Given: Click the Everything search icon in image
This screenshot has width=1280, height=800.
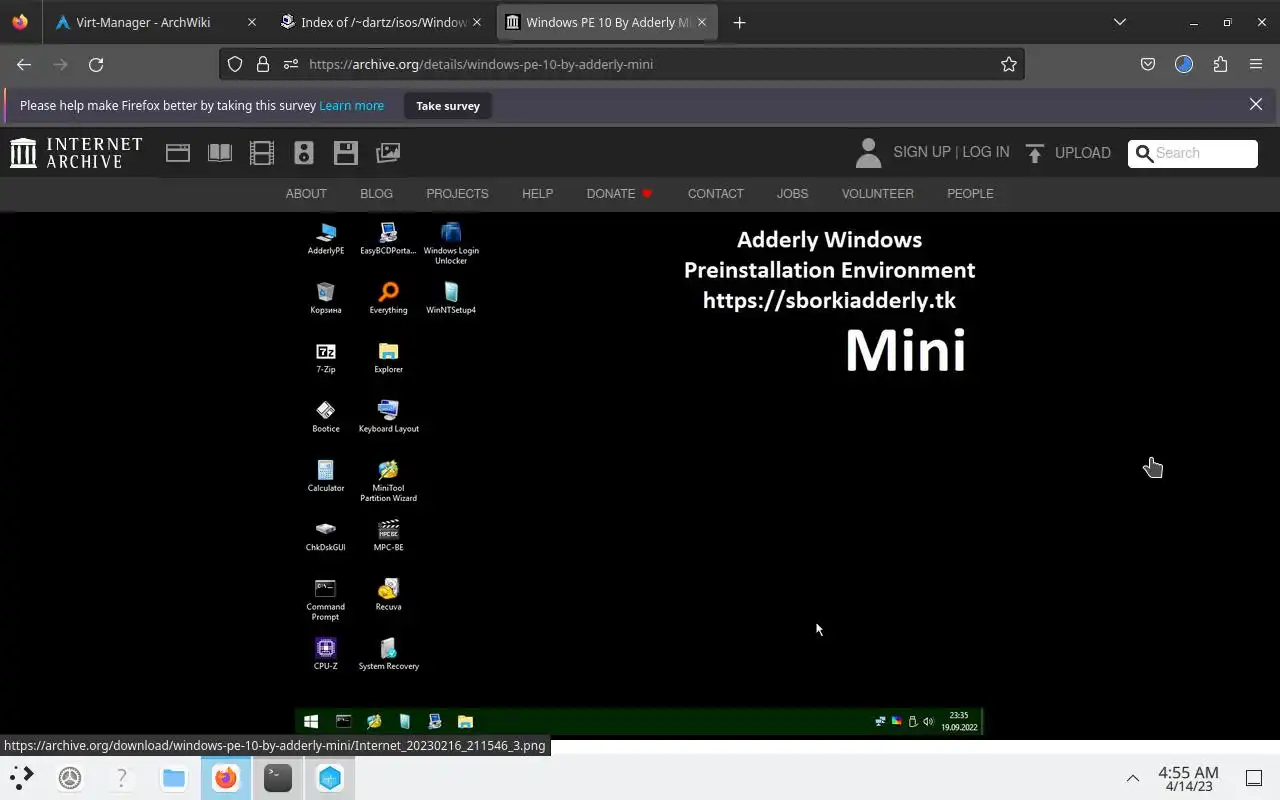Looking at the screenshot, I should [388, 297].
